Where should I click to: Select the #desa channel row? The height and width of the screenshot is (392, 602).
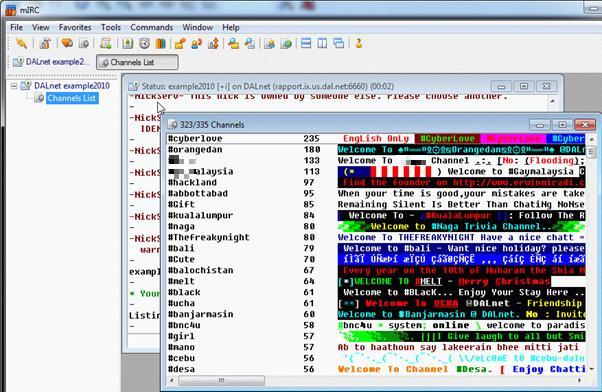(x=376, y=369)
